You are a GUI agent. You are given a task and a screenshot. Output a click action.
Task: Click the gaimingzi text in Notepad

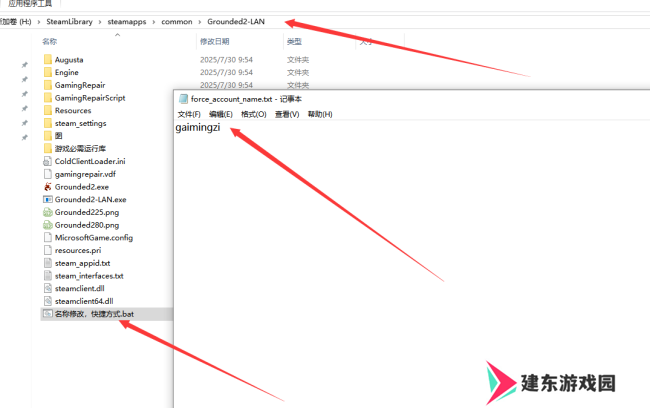point(198,128)
